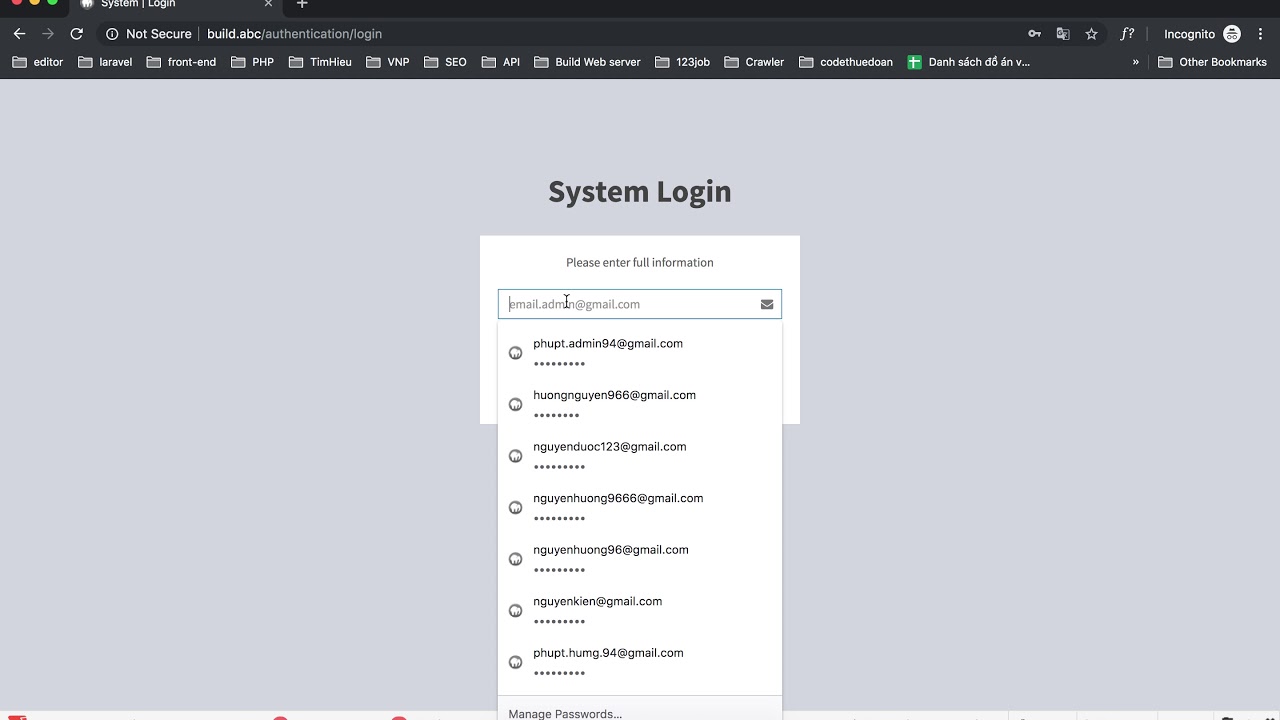Image resolution: width=1280 pixels, height=720 pixels.
Task: Select saved account nguyenhuong96@gmail.com
Action: 640,559
